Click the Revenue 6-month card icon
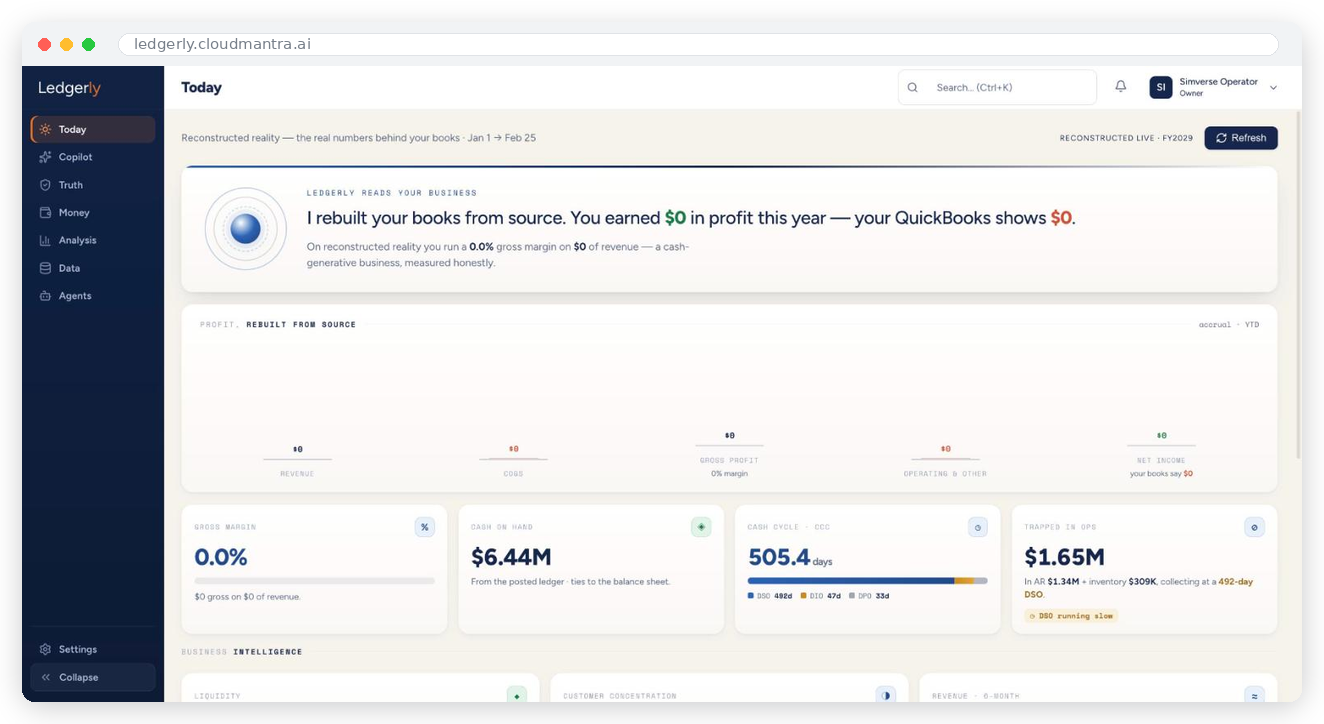 click(x=1255, y=696)
